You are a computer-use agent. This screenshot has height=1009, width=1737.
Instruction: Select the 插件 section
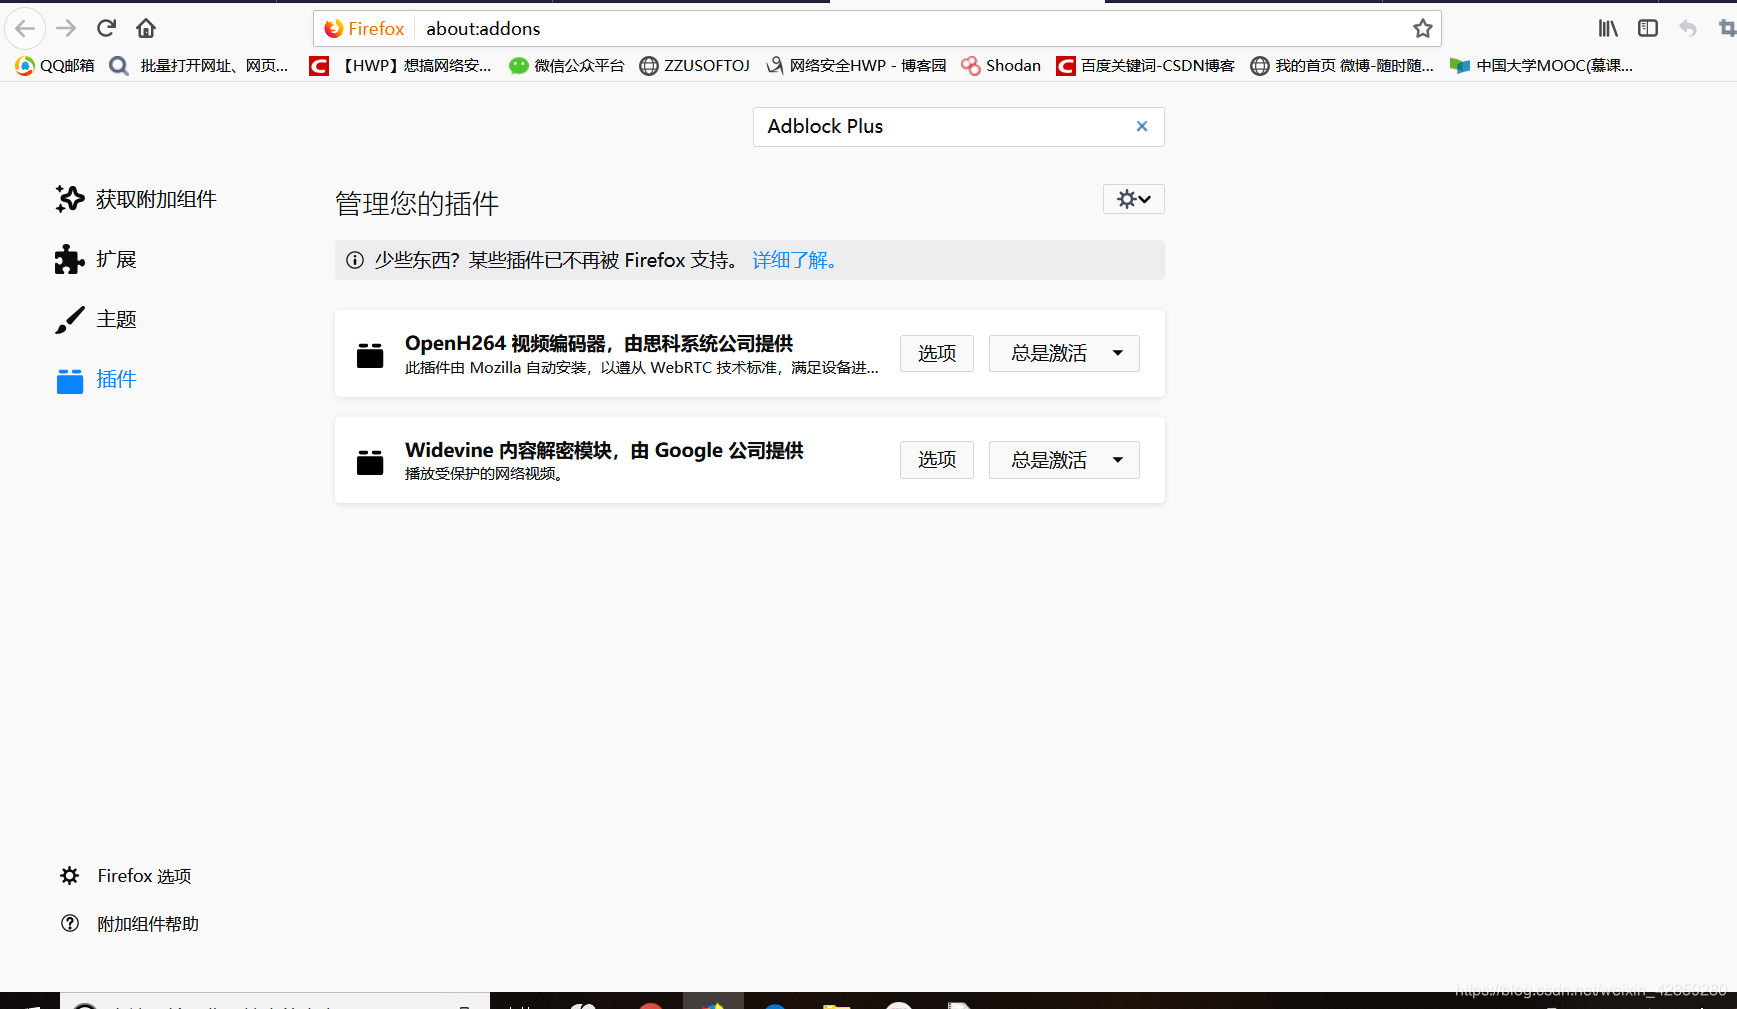(96, 379)
